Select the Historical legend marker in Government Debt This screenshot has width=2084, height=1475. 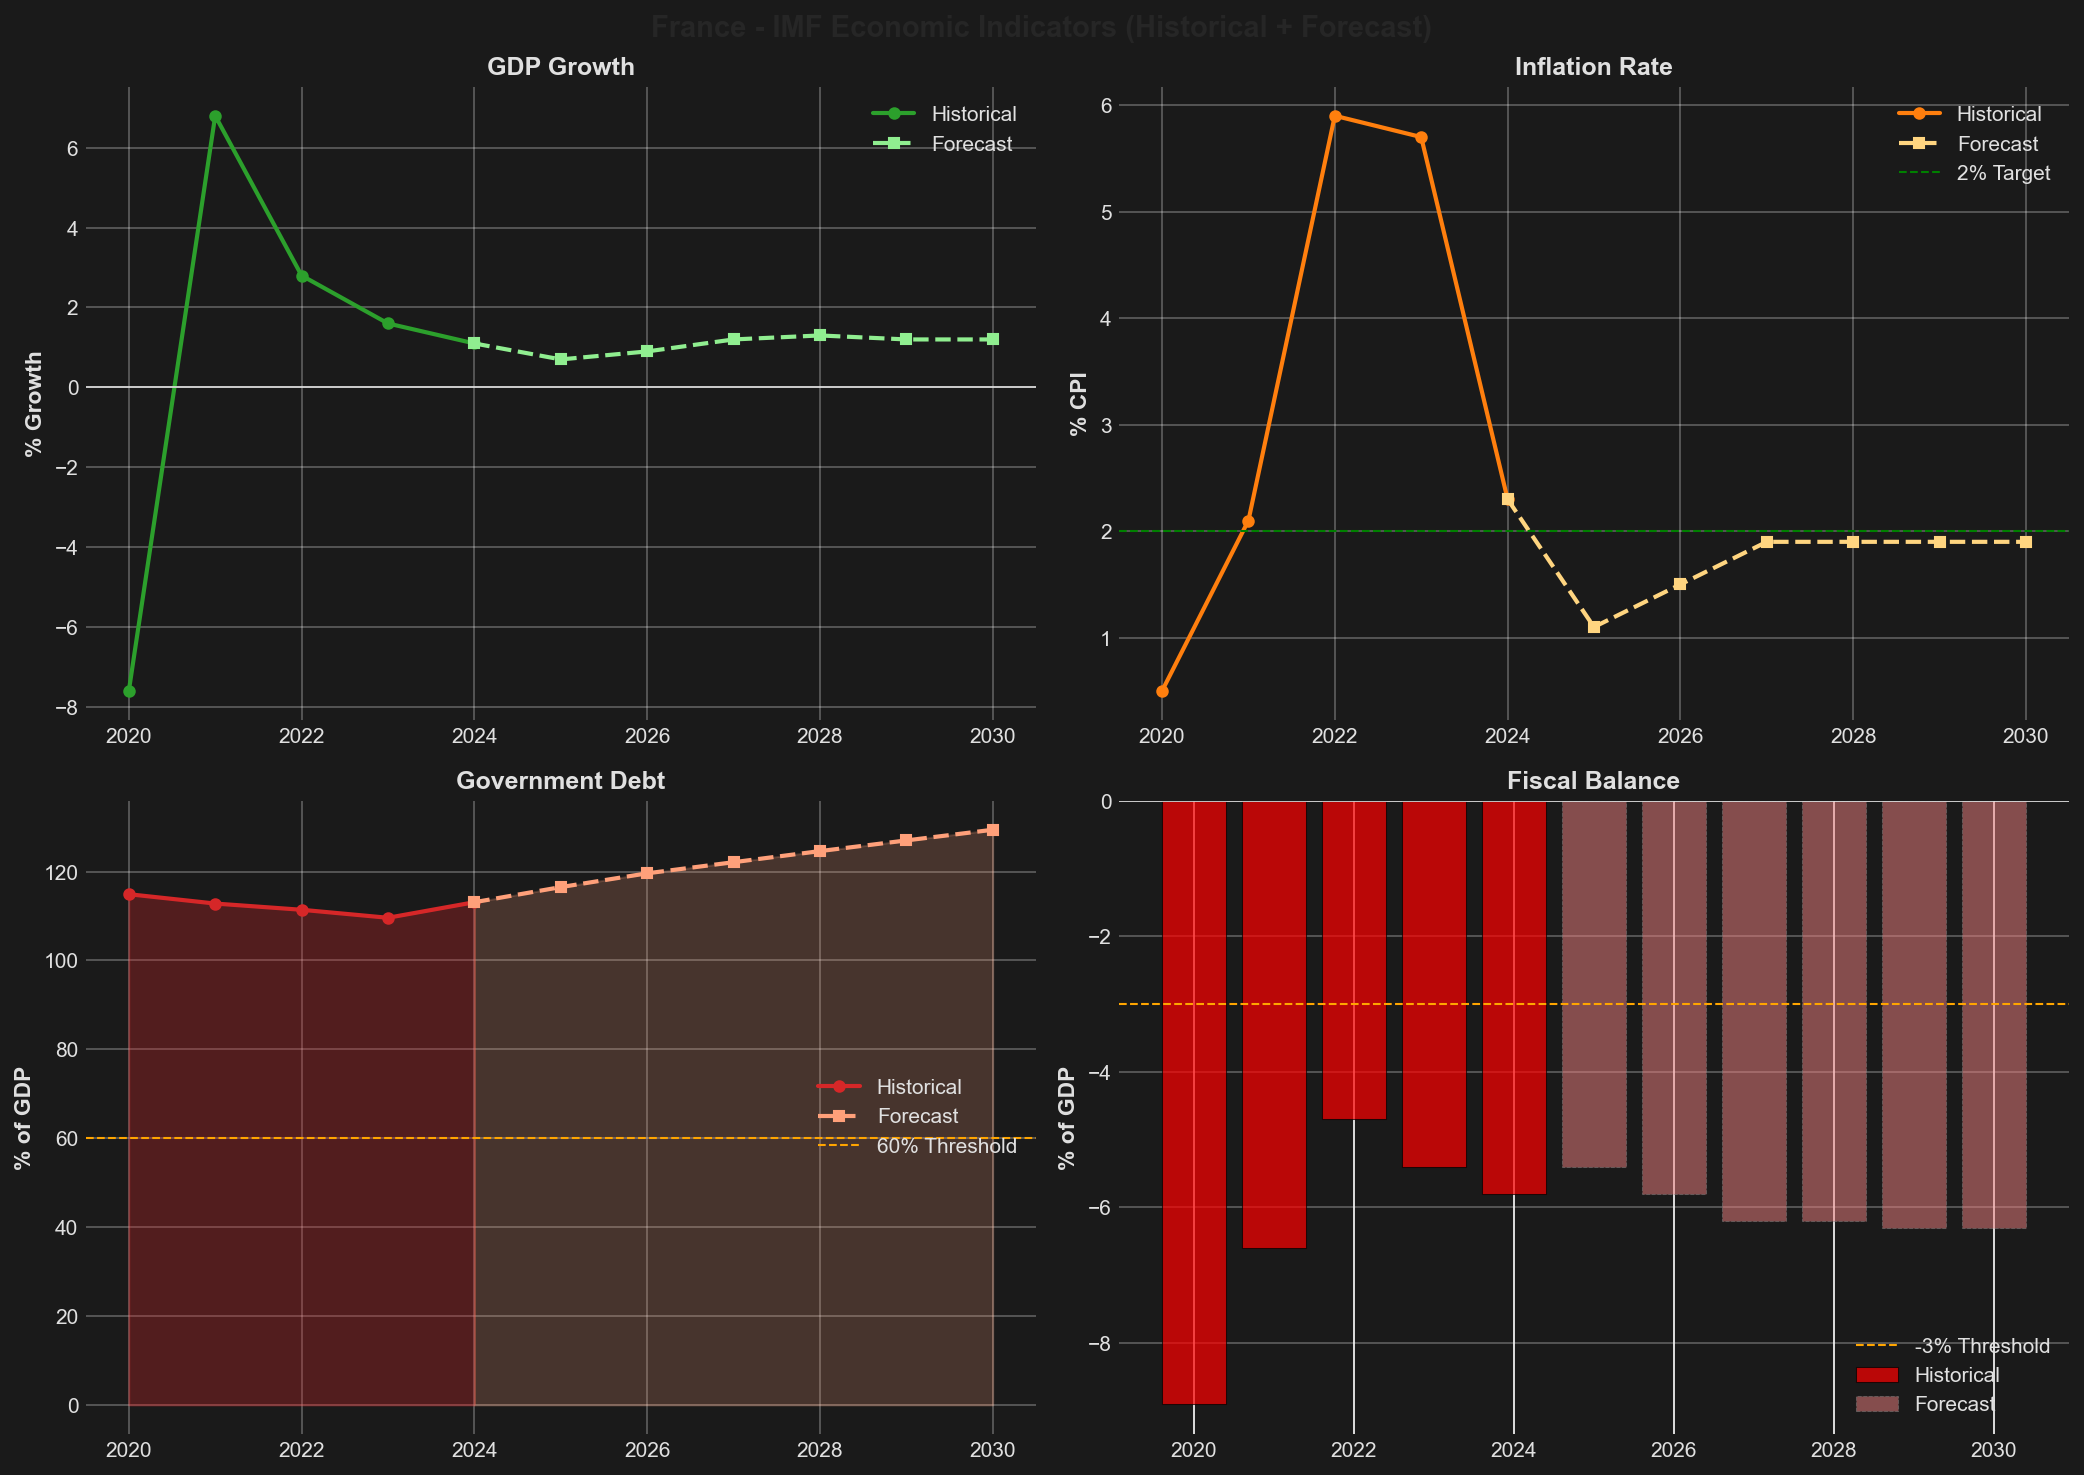tap(840, 1087)
